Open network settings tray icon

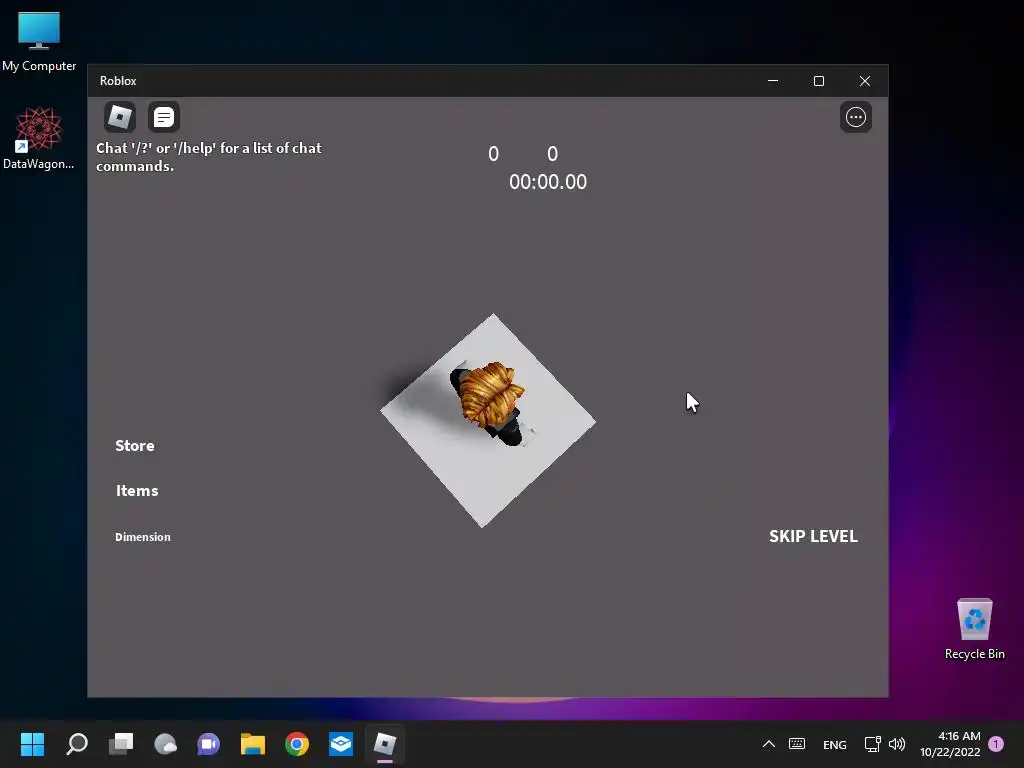(x=872, y=744)
